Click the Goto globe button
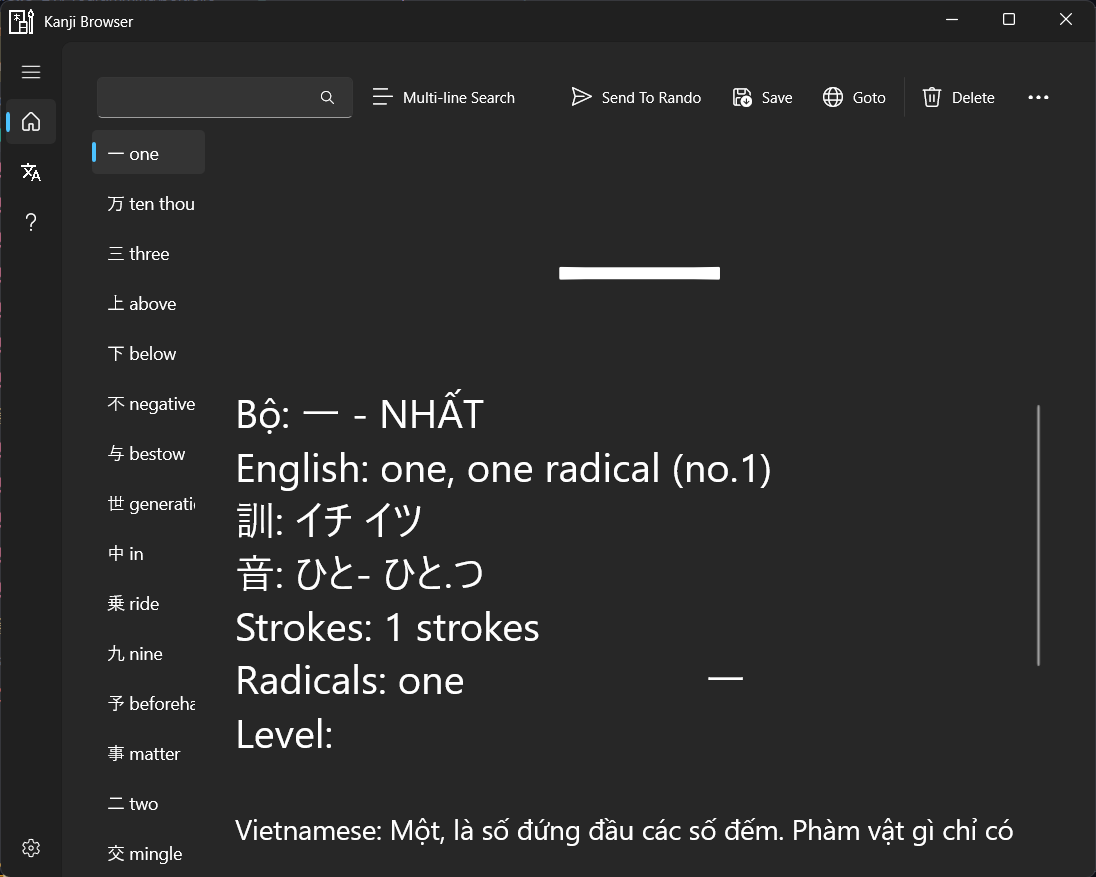Image resolution: width=1096 pixels, height=877 pixels. [x=854, y=97]
